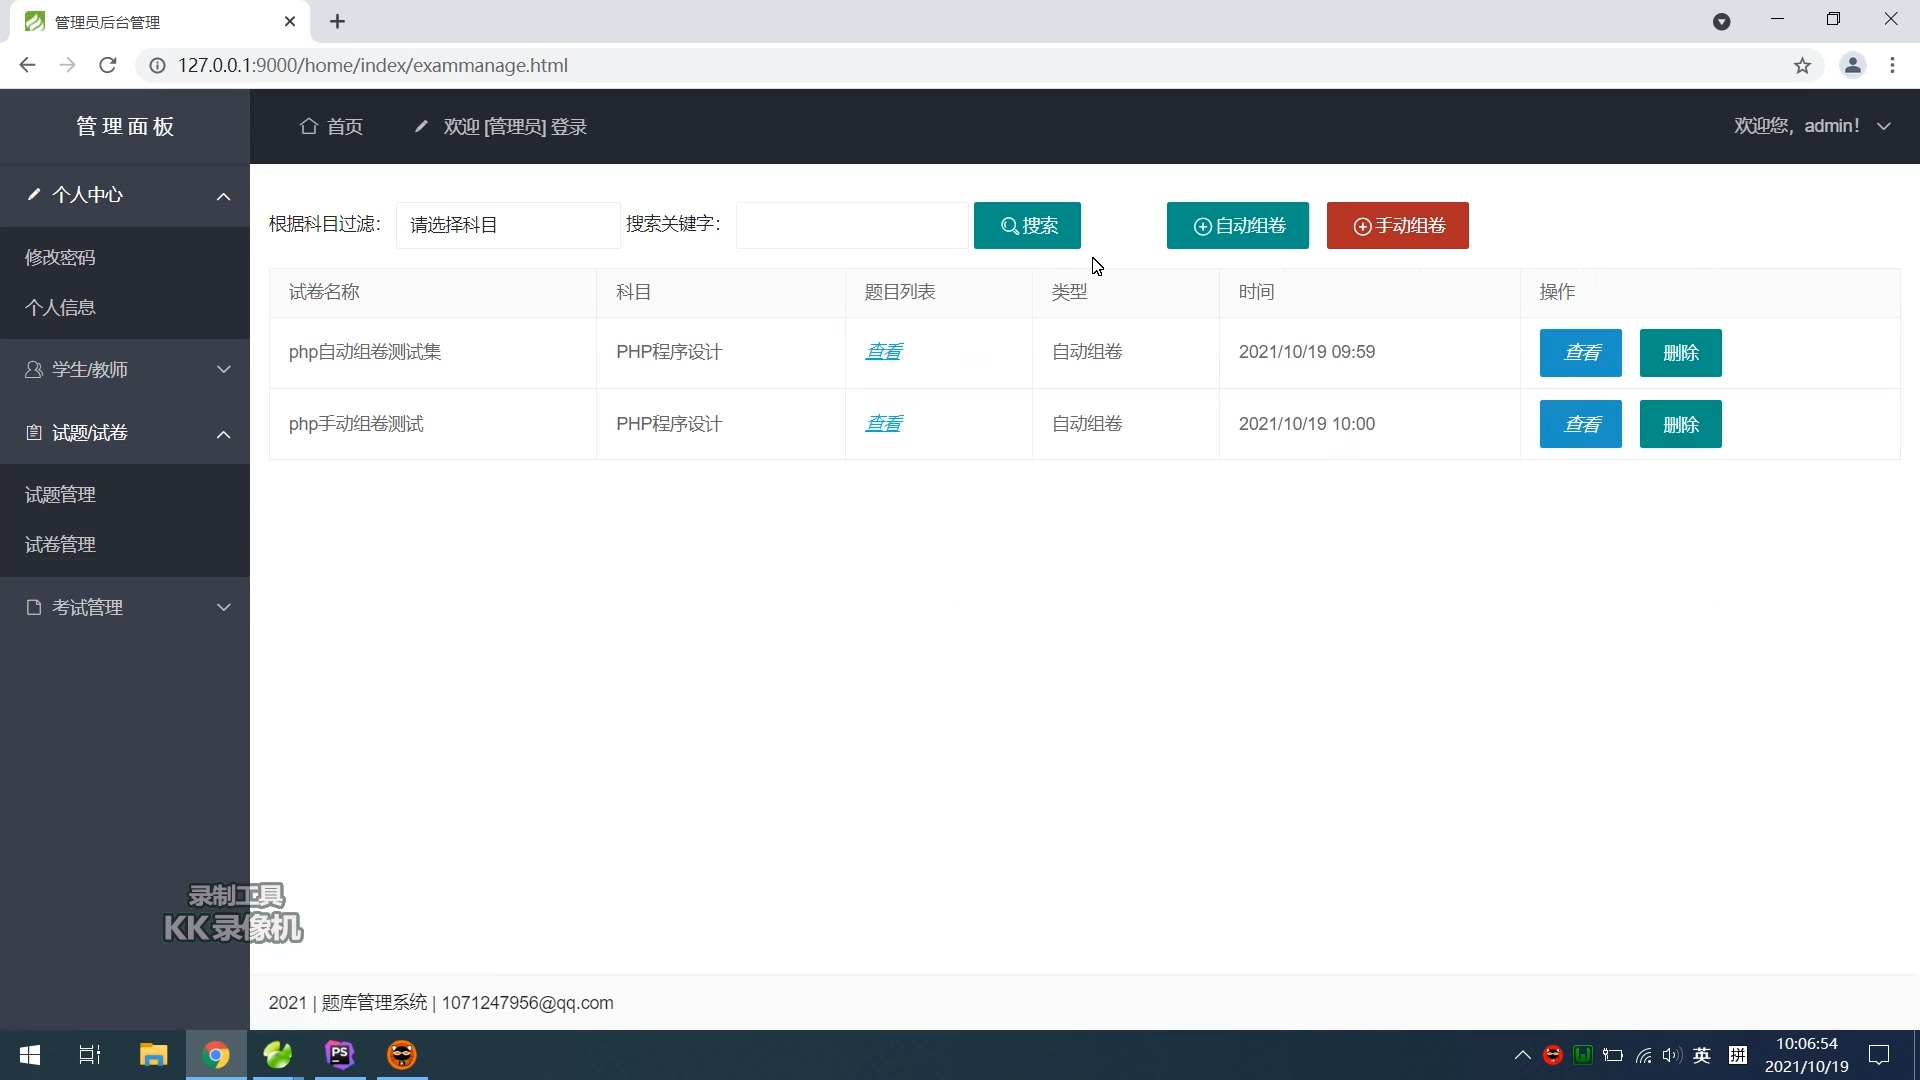Open 试题管理 in the sidebar
1920x1080 pixels.
coord(61,494)
